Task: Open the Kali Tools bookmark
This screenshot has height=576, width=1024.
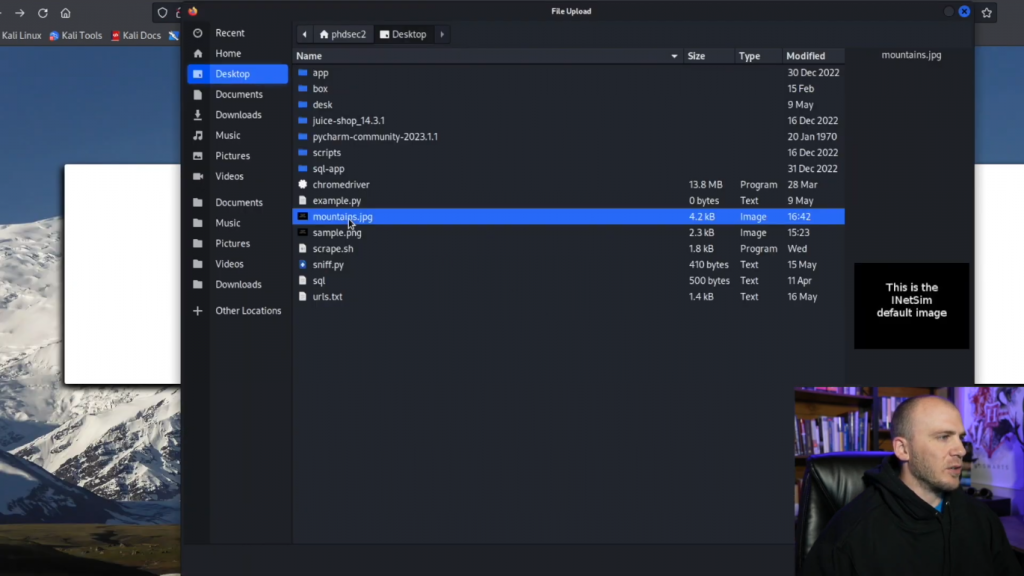Action: (76, 35)
